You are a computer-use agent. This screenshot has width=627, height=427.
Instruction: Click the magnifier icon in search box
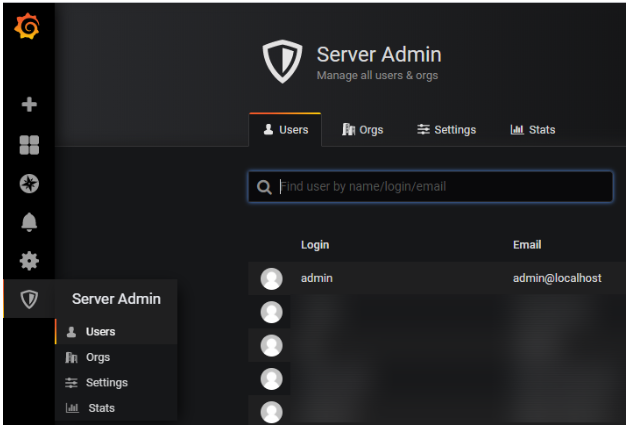coord(264,187)
